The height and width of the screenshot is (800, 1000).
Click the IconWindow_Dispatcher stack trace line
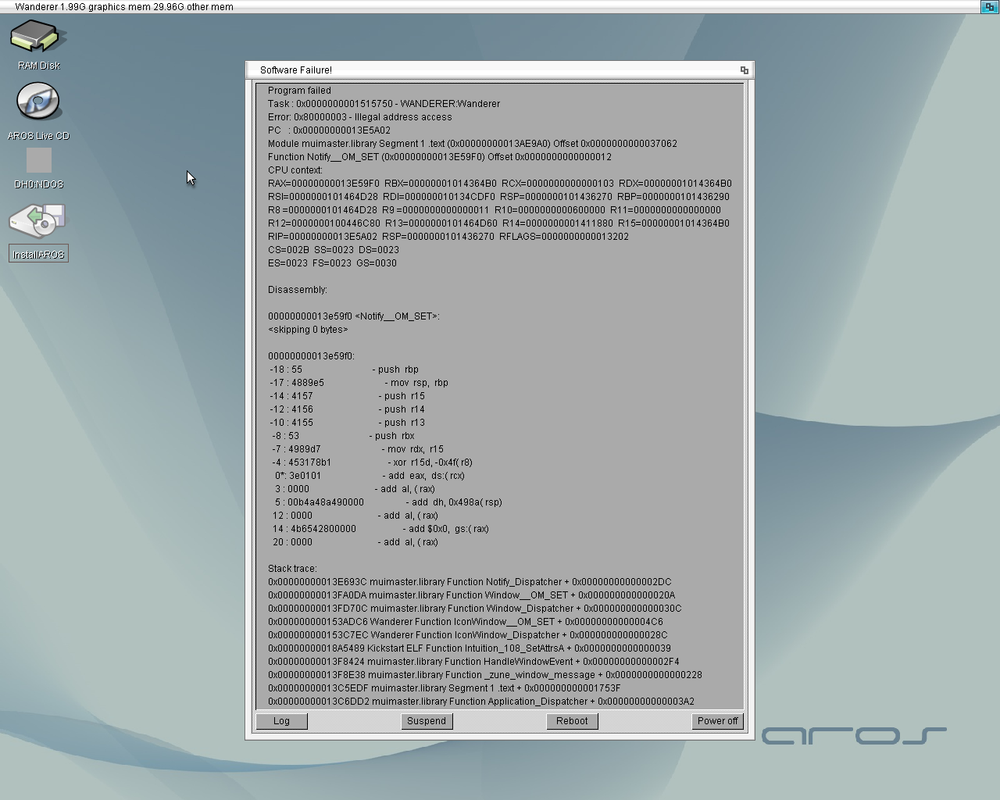(467, 635)
